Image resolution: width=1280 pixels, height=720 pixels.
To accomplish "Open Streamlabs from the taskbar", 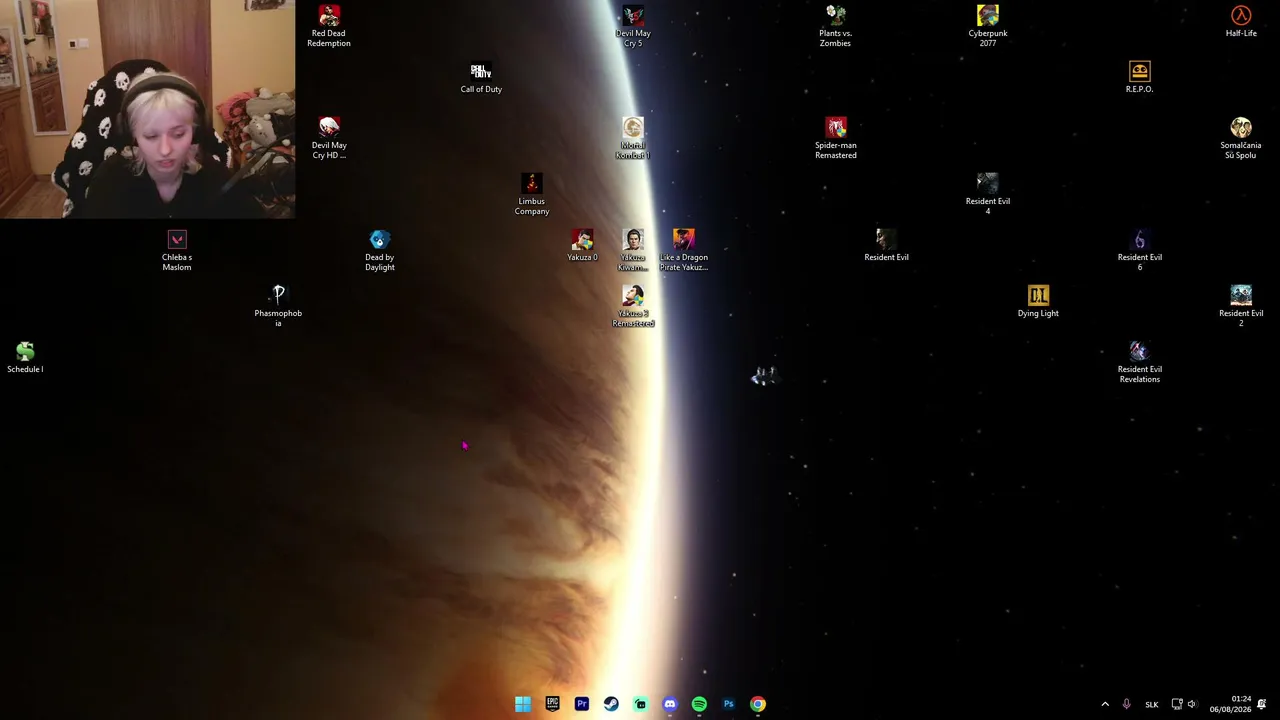I will (640, 704).
